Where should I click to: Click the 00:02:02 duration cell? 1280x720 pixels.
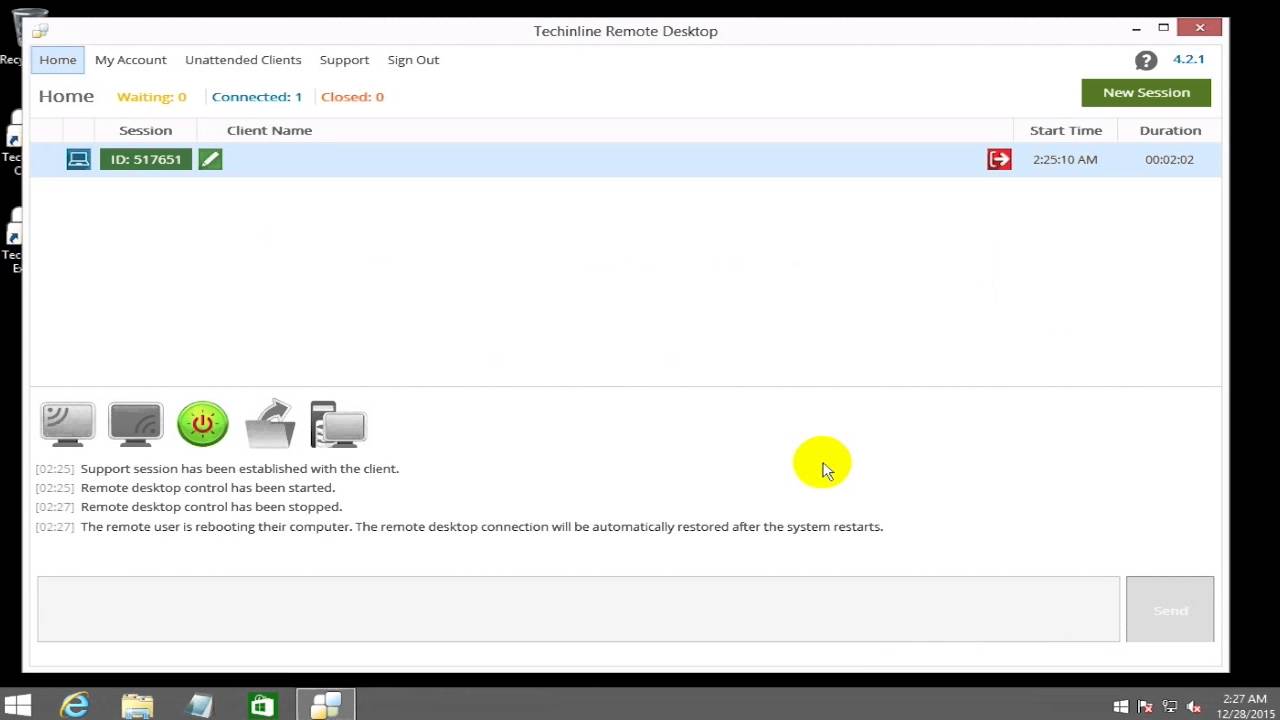coord(1169,159)
